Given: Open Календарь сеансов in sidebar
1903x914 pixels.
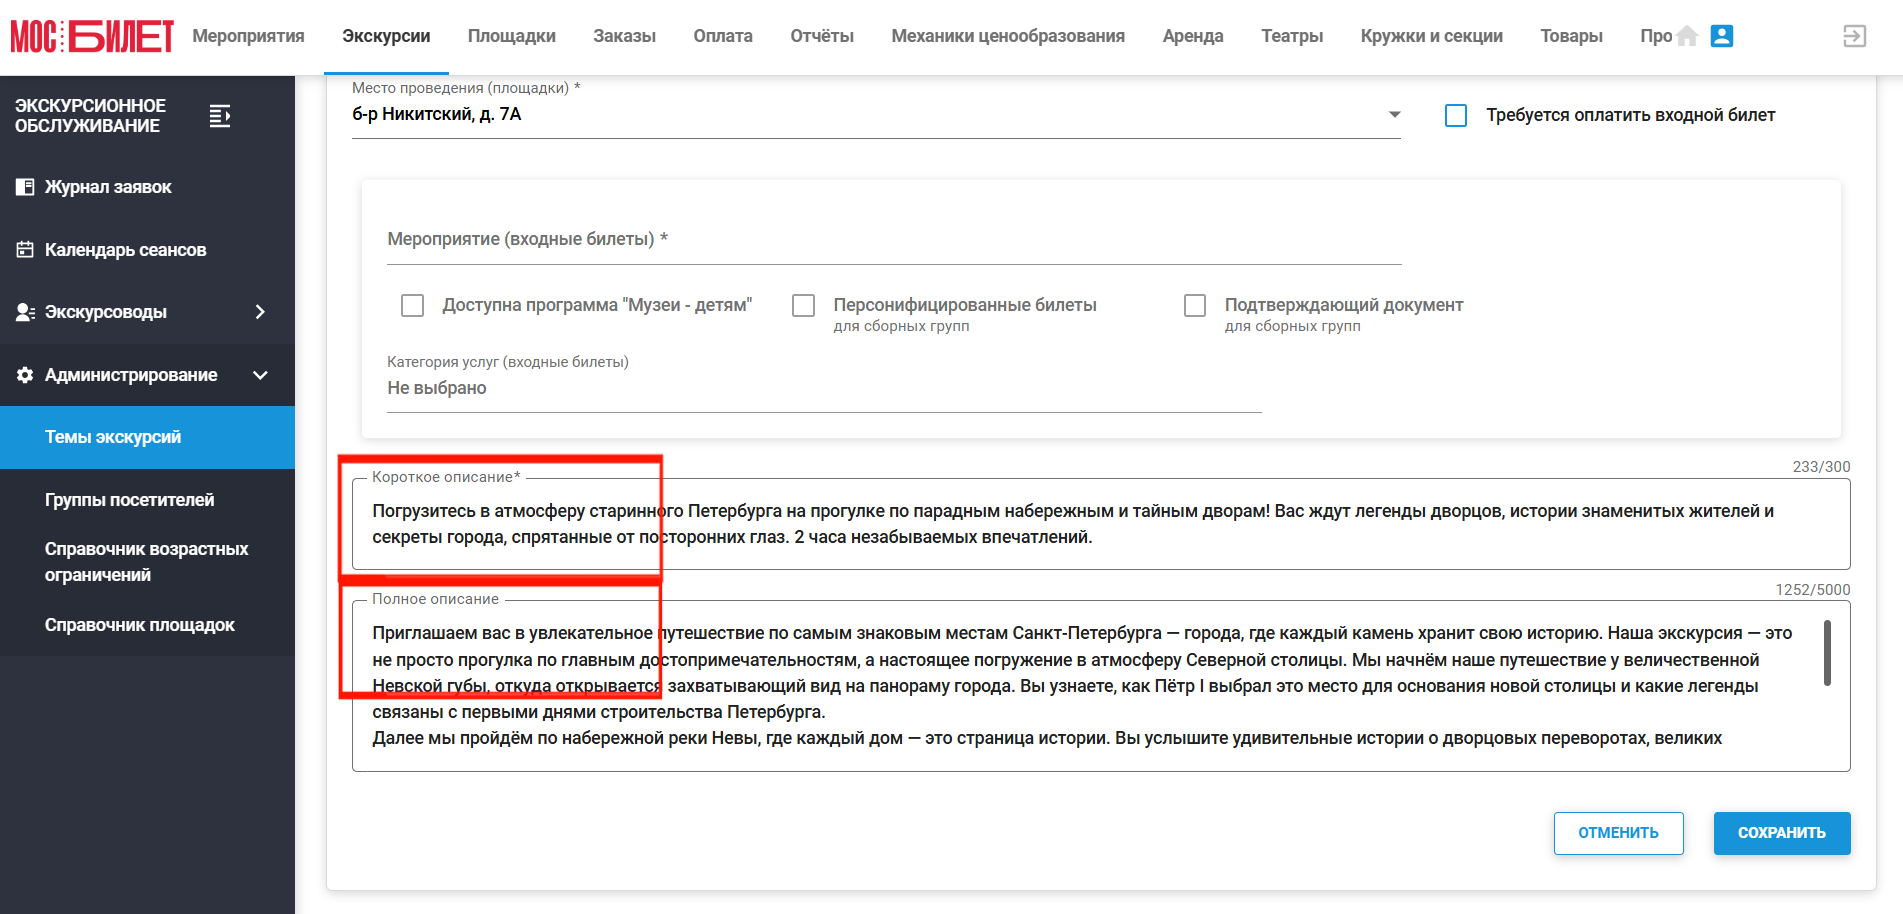Looking at the screenshot, I should click(x=125, y=250).
